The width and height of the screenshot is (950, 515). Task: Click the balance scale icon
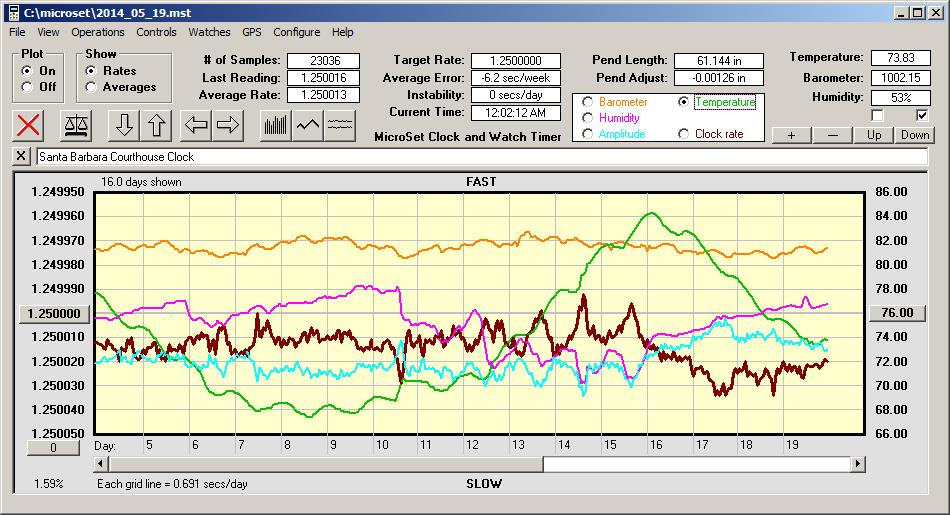coord(75,125)
